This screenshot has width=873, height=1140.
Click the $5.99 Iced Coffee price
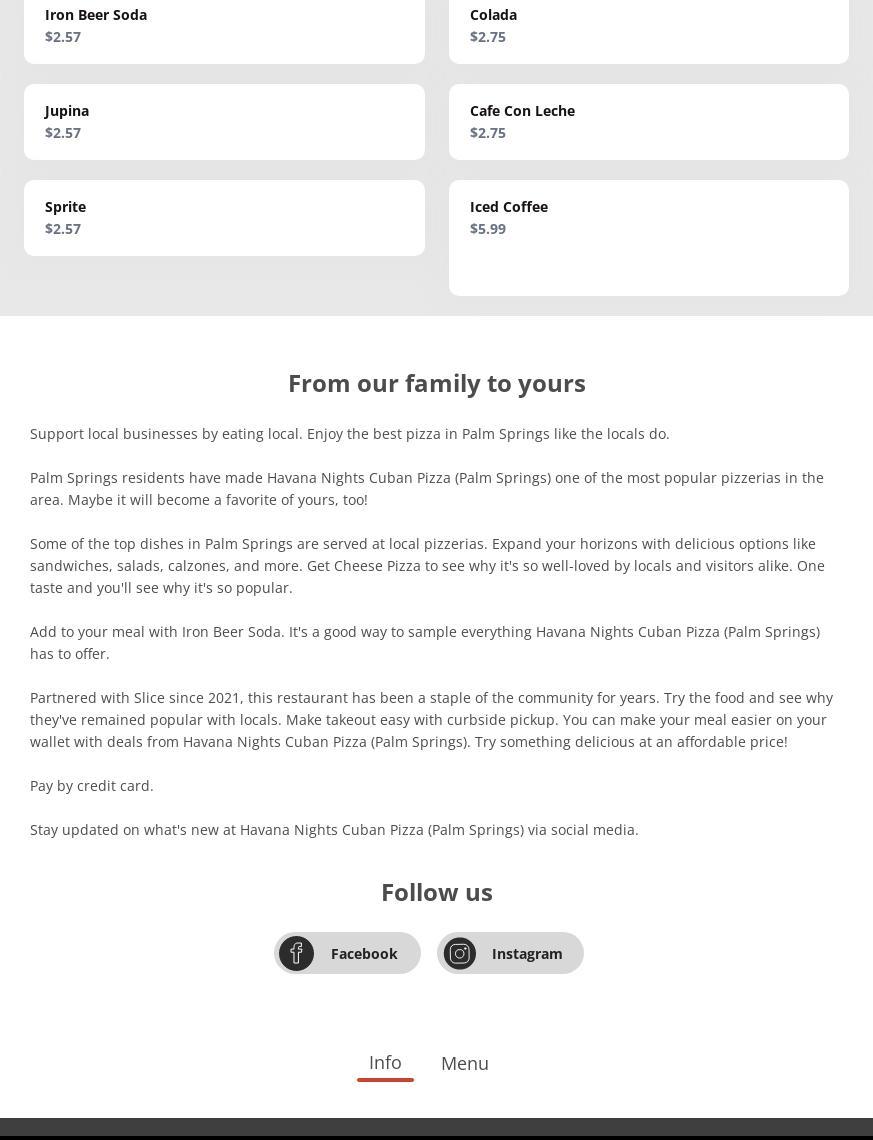pos(488,229)
